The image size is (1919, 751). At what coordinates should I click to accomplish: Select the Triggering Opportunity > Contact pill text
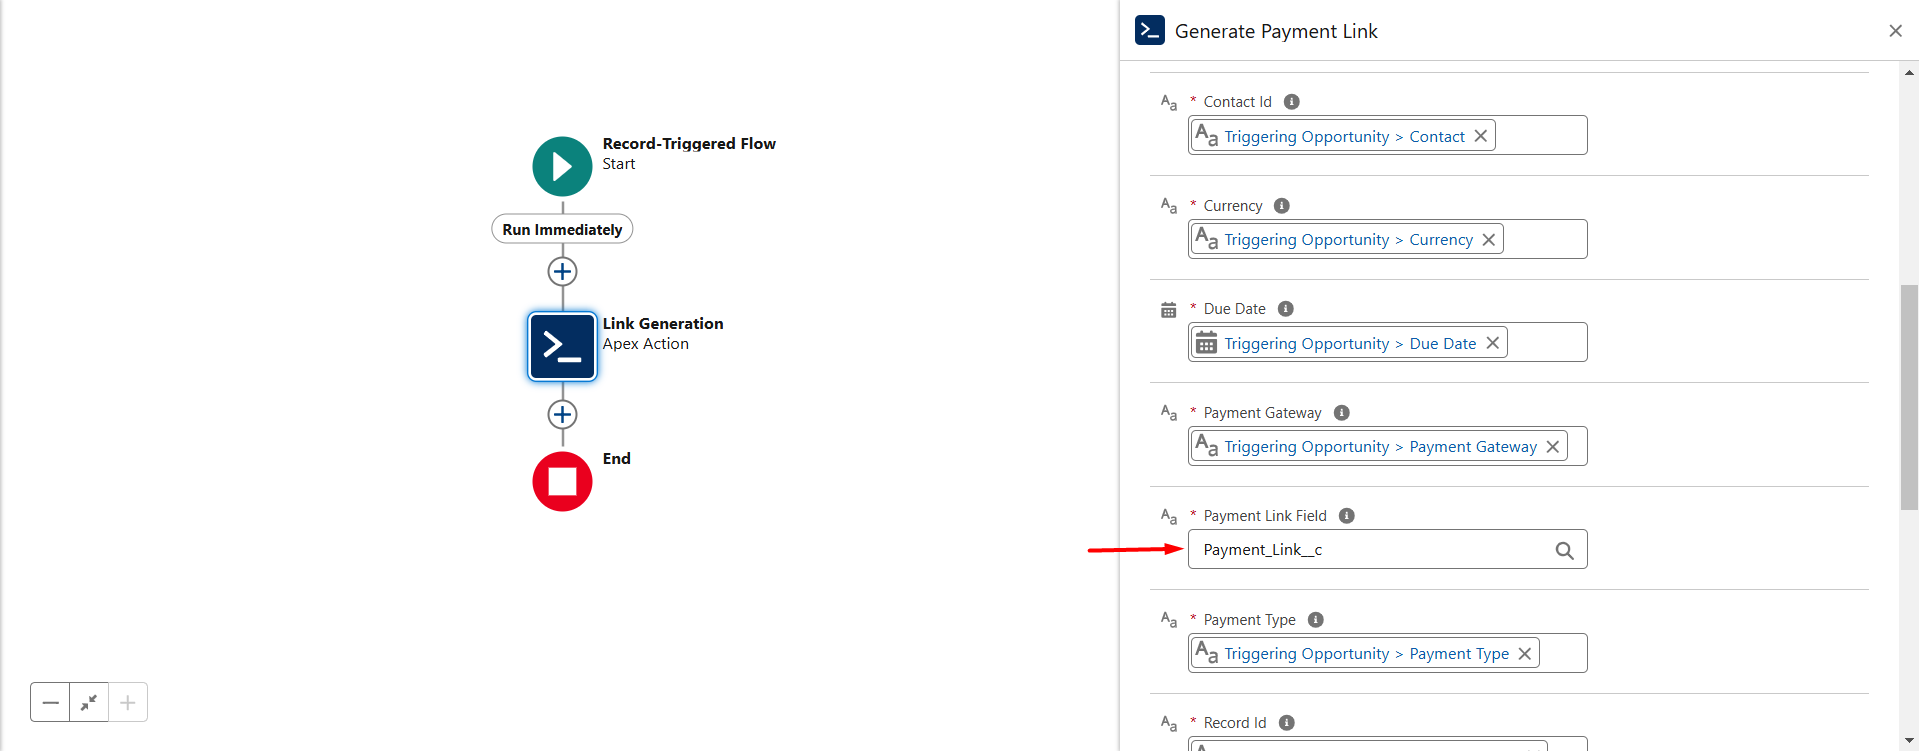1344,137
